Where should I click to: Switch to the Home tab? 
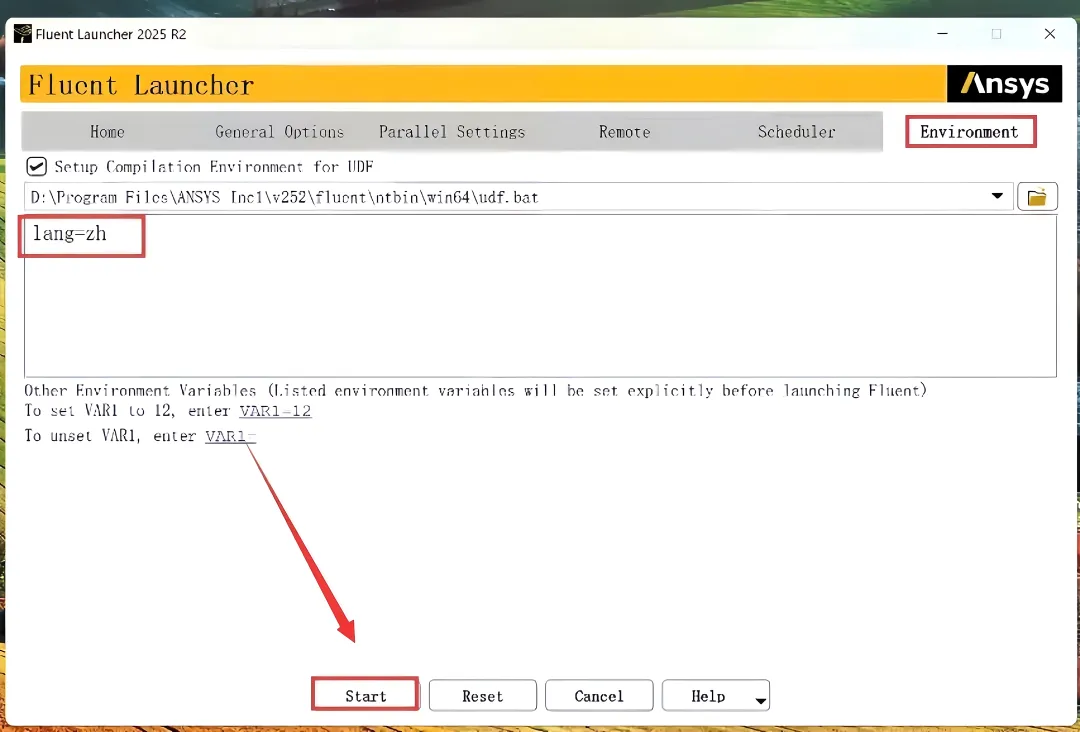(x=107, y=132)
